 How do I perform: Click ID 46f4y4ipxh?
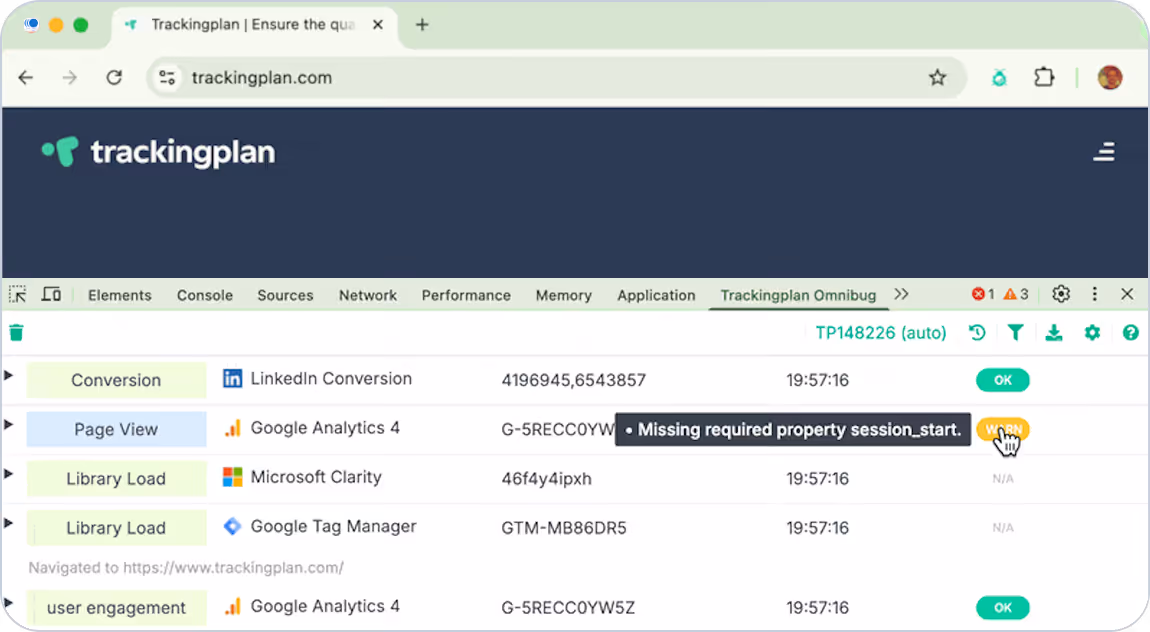pos(546,479)
